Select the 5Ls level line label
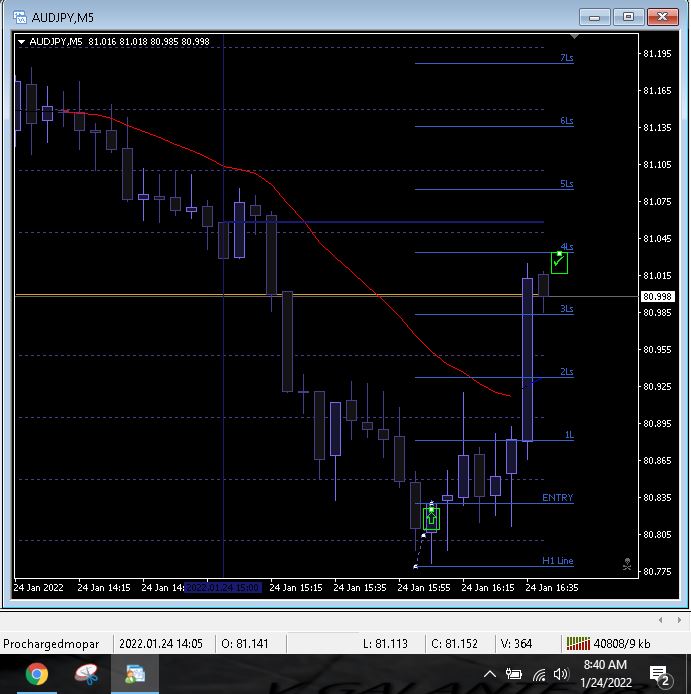691x694 pixels. point(567,183)
